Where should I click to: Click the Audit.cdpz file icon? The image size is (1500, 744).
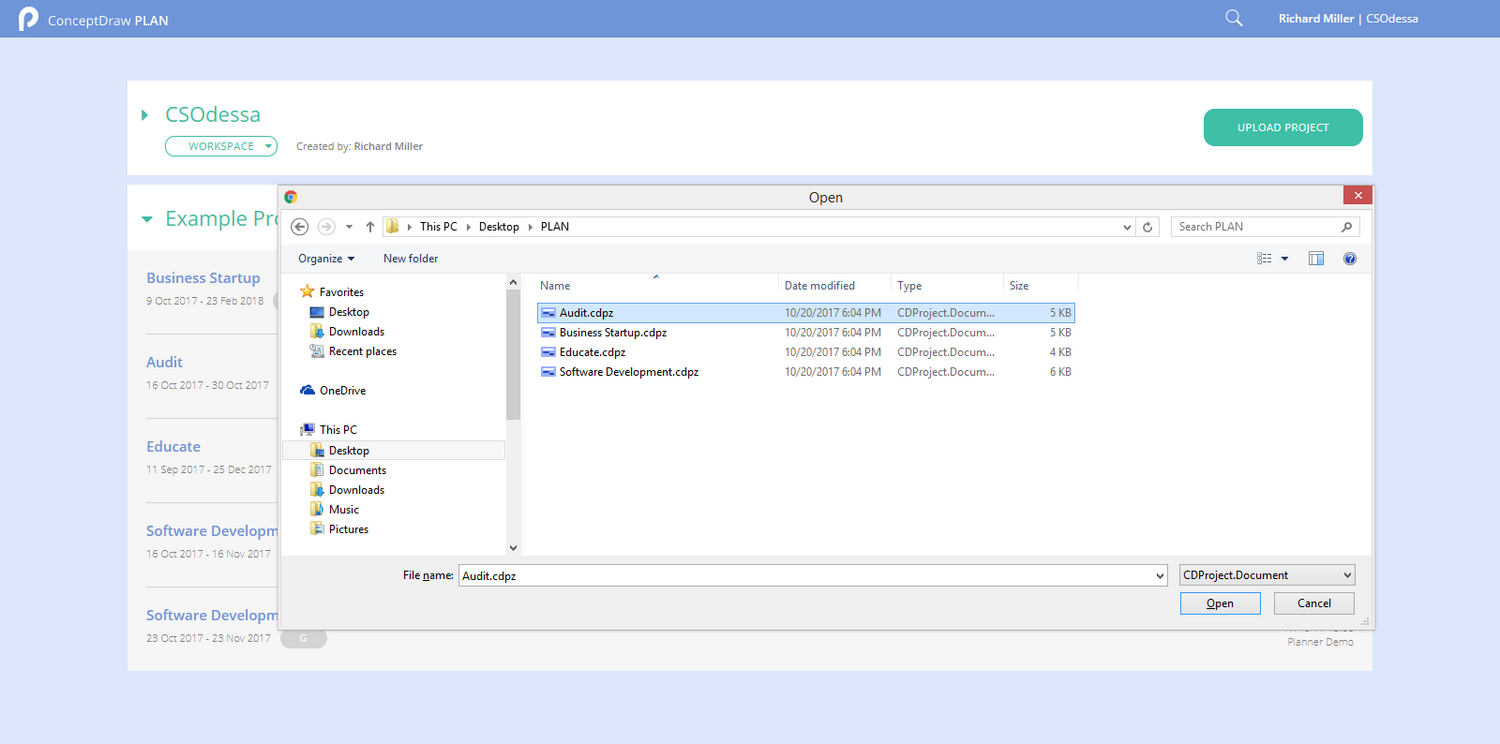tap(548, 313)
